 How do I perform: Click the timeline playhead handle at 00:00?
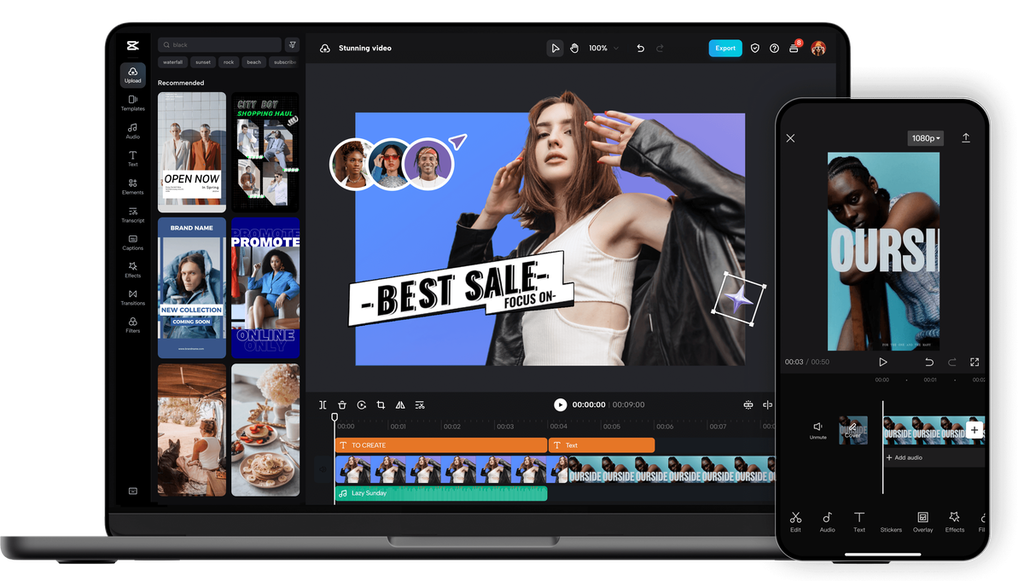coord(334,417)
